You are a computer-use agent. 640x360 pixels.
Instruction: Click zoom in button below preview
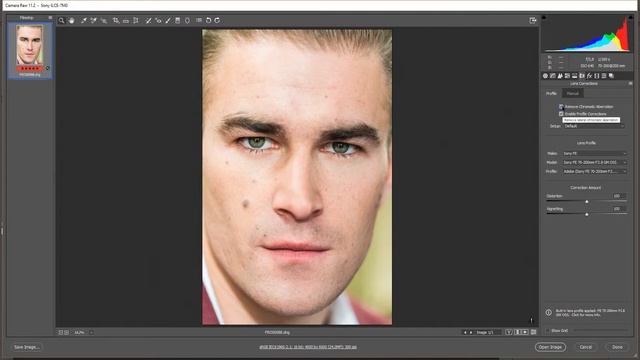67,333
